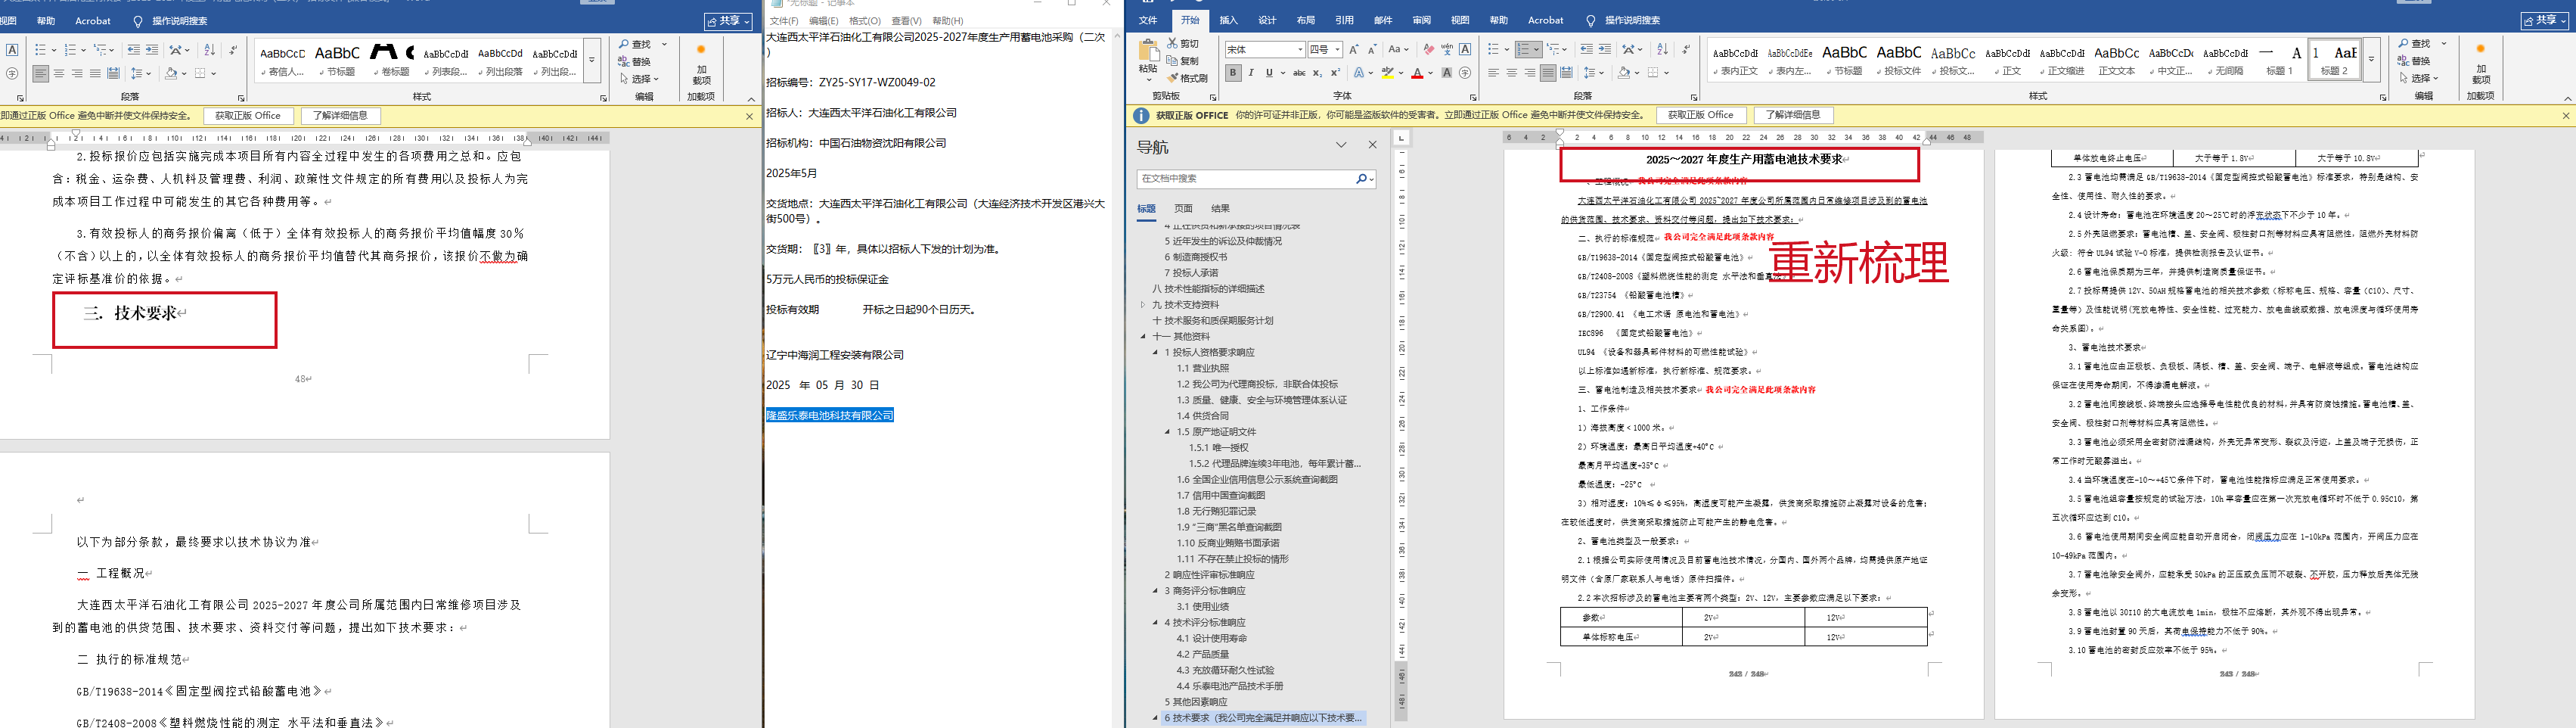Open the 格式(O) menu in Notepad
This screenshot has width=2576, height=728.
(864, 21)
